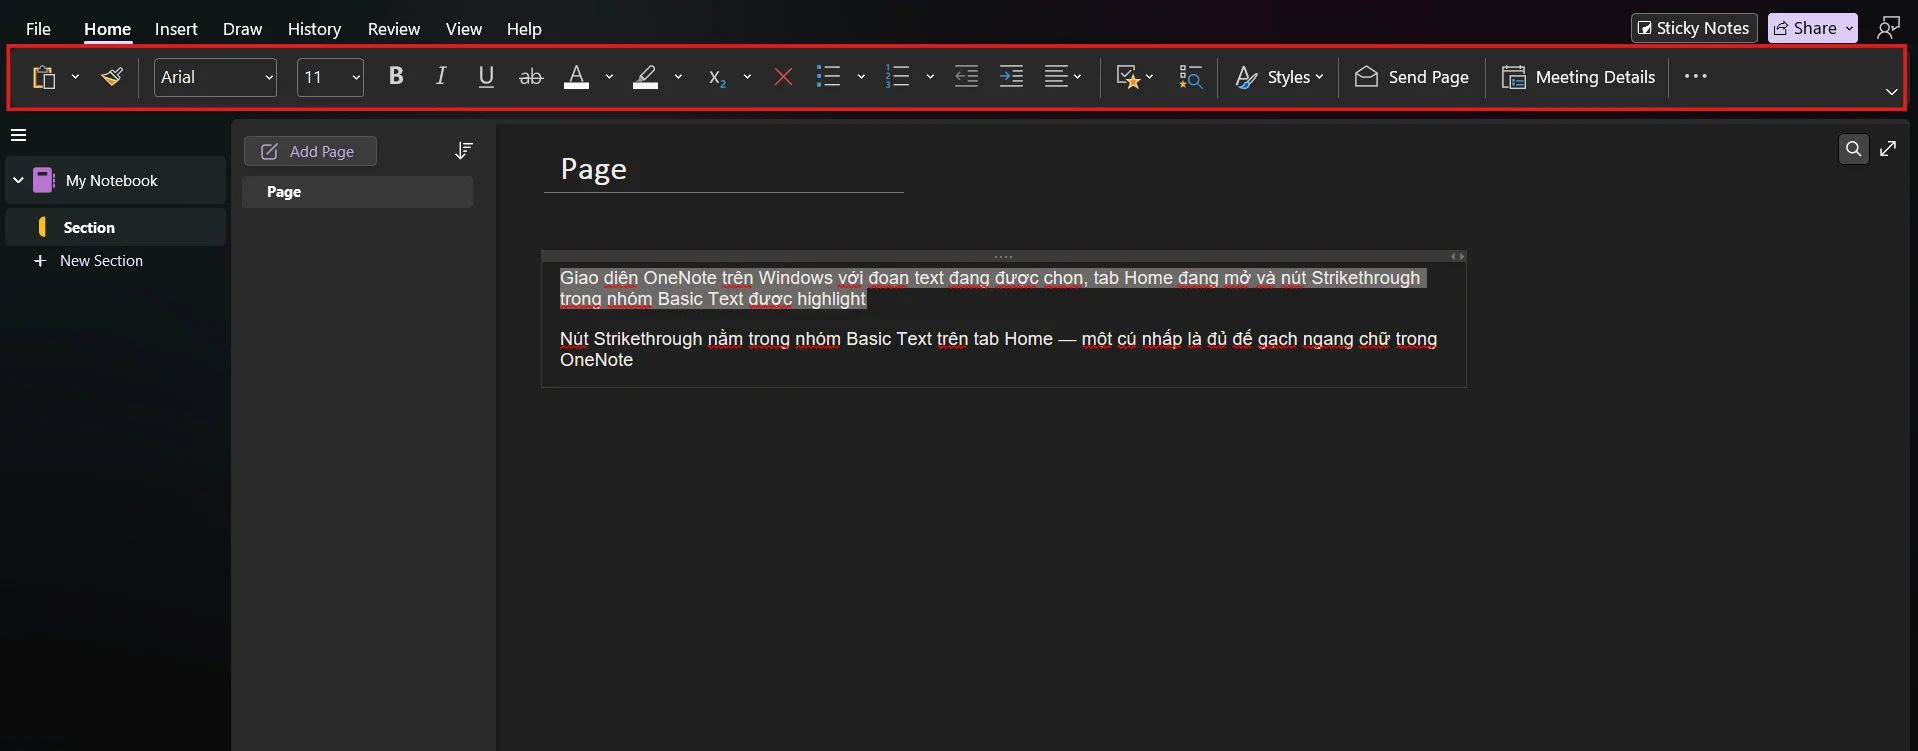
Task: Switch to the View tab
Action: pos(463,29)
